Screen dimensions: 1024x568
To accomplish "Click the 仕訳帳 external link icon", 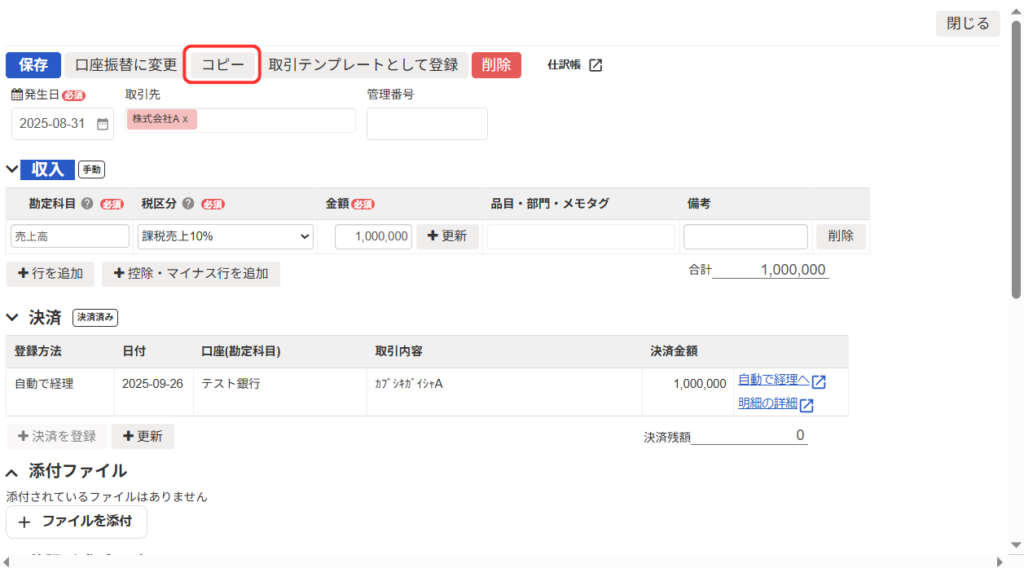I will click(595, 65).
